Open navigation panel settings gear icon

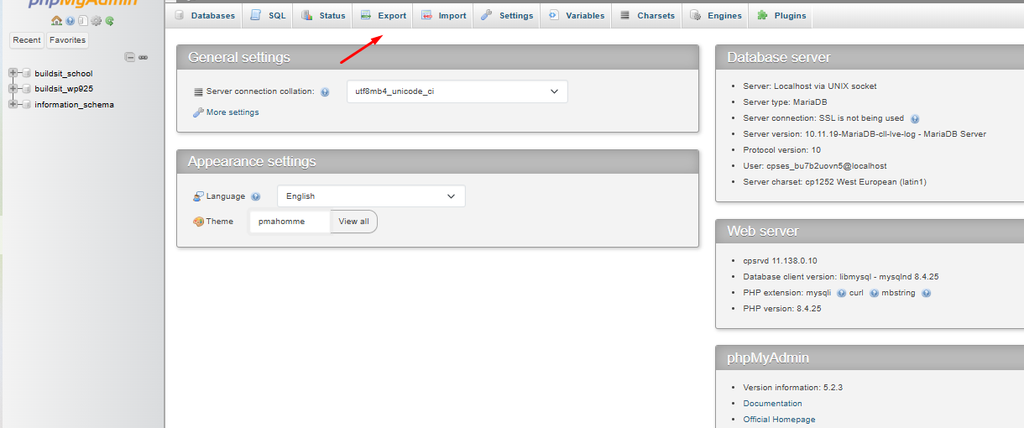(96, 21)
